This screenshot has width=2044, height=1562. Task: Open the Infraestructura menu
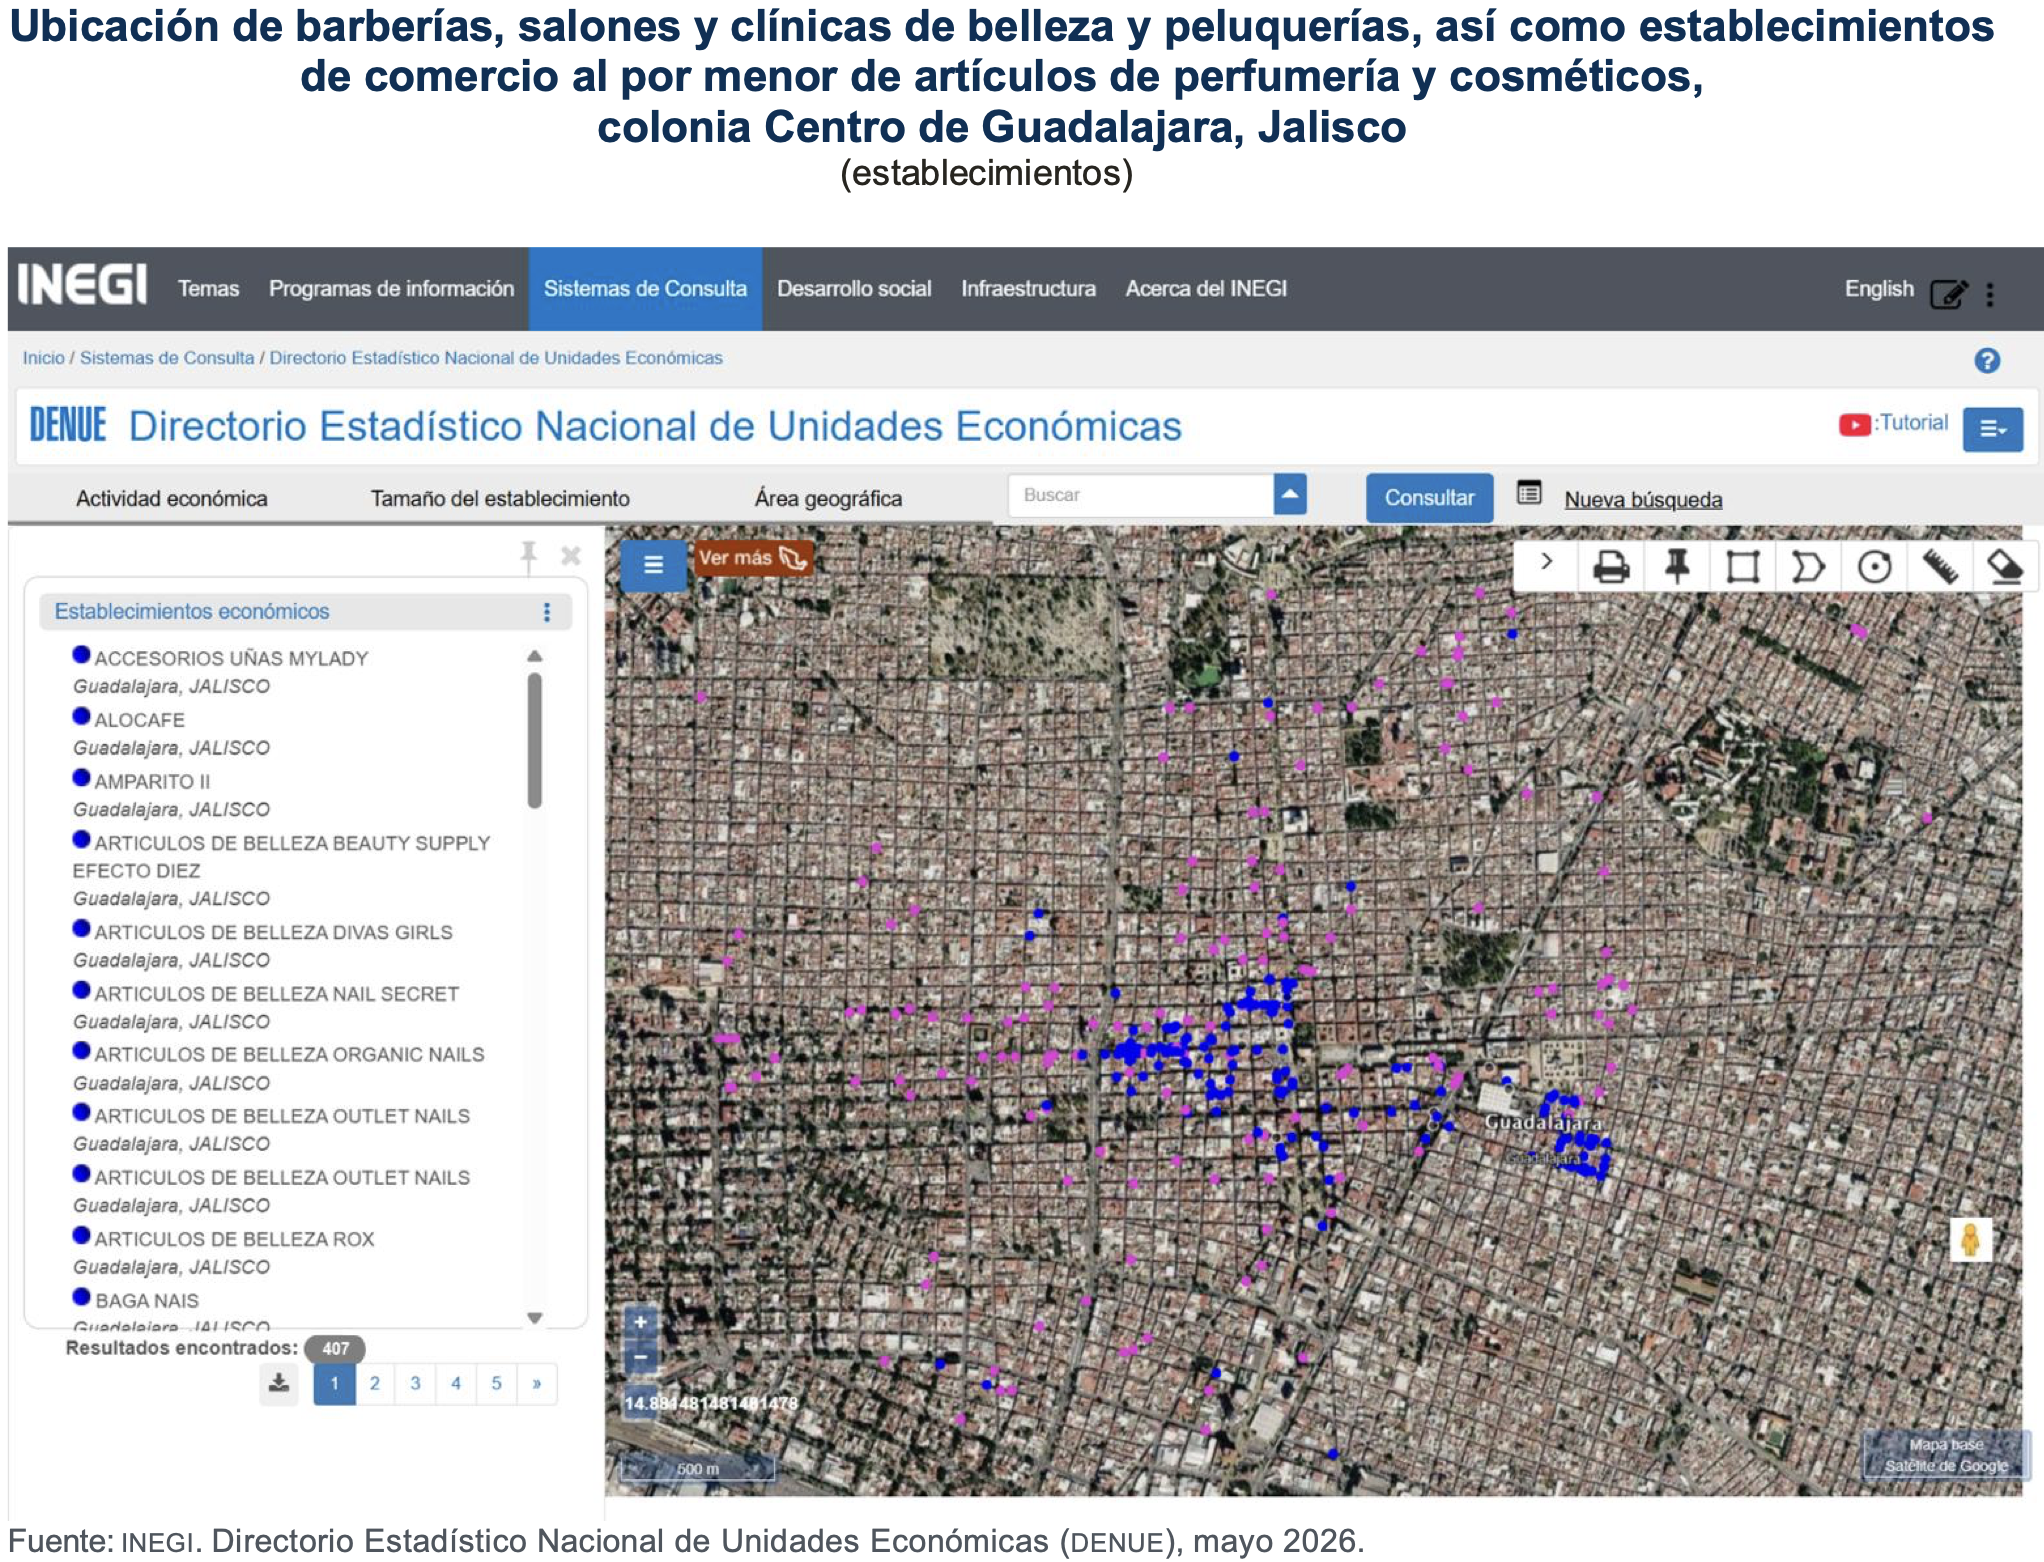(x=1028, y=289)
